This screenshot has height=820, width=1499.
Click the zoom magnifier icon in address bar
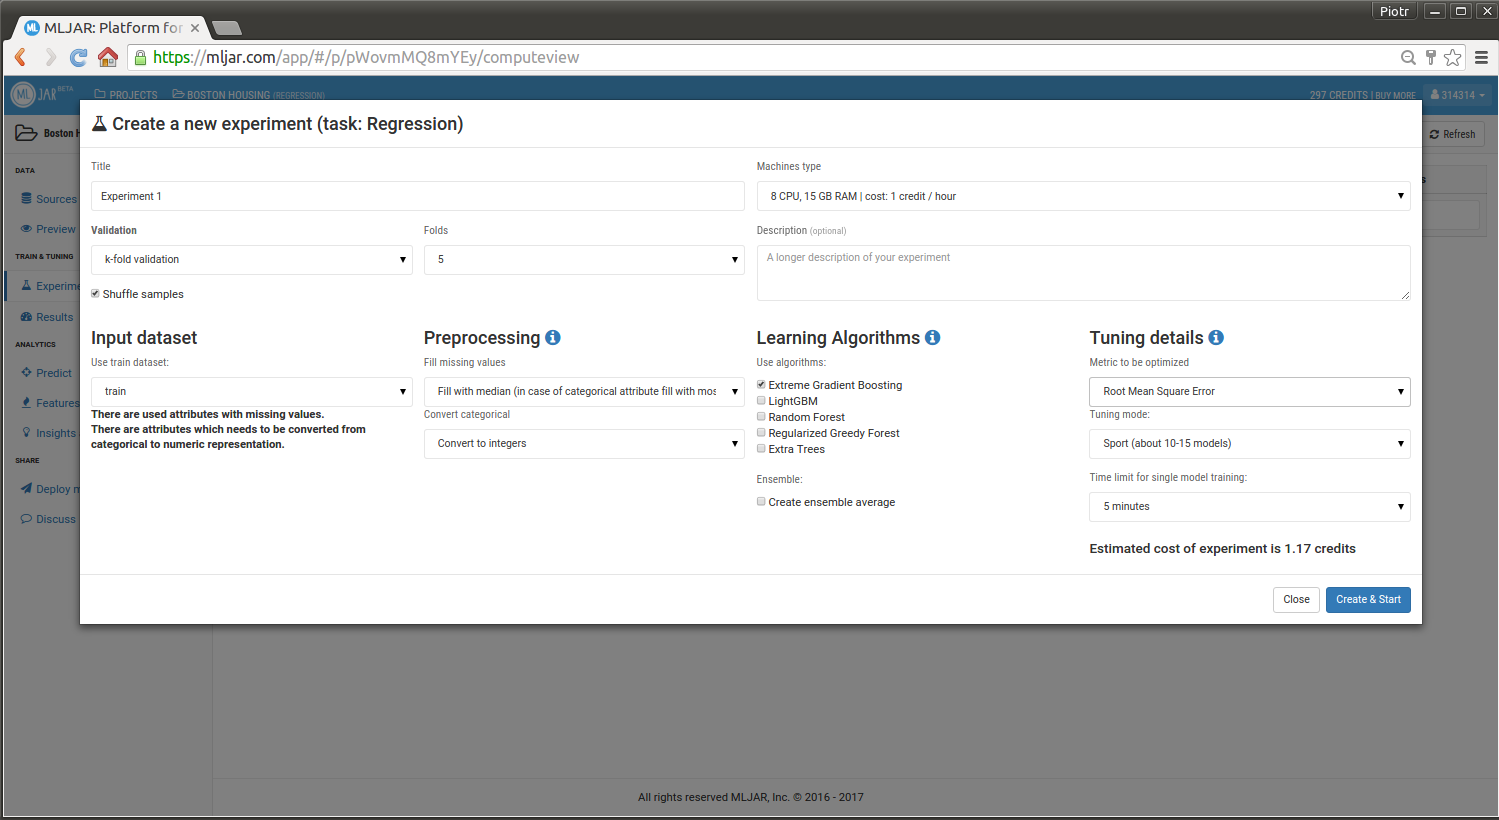[x=1408, y=57]
